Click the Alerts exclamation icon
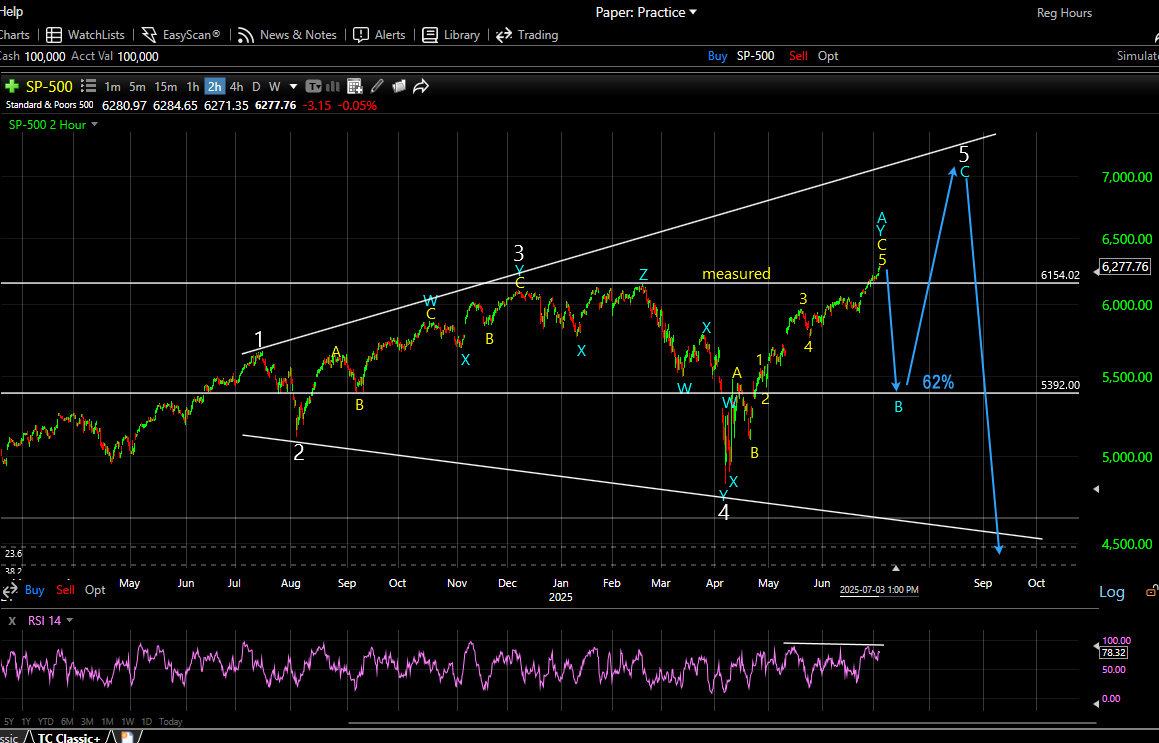Screen dimensions: 1159x743 click(361, 35)
